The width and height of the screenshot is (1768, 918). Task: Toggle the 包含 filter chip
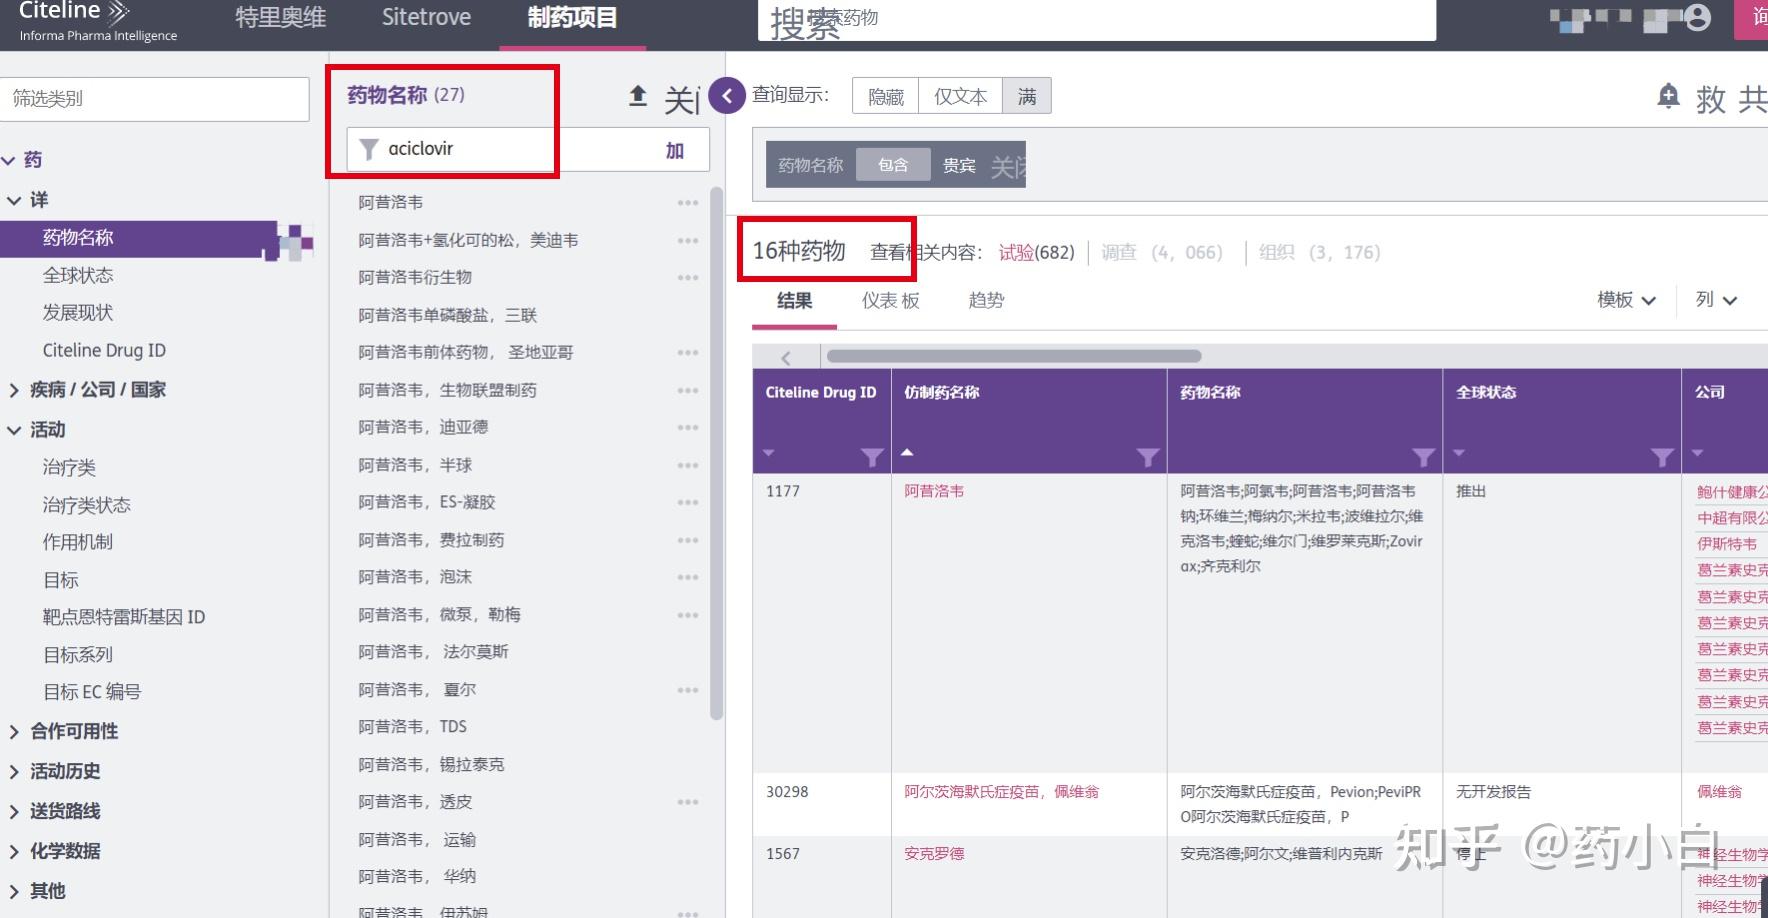tap(893, 164)
